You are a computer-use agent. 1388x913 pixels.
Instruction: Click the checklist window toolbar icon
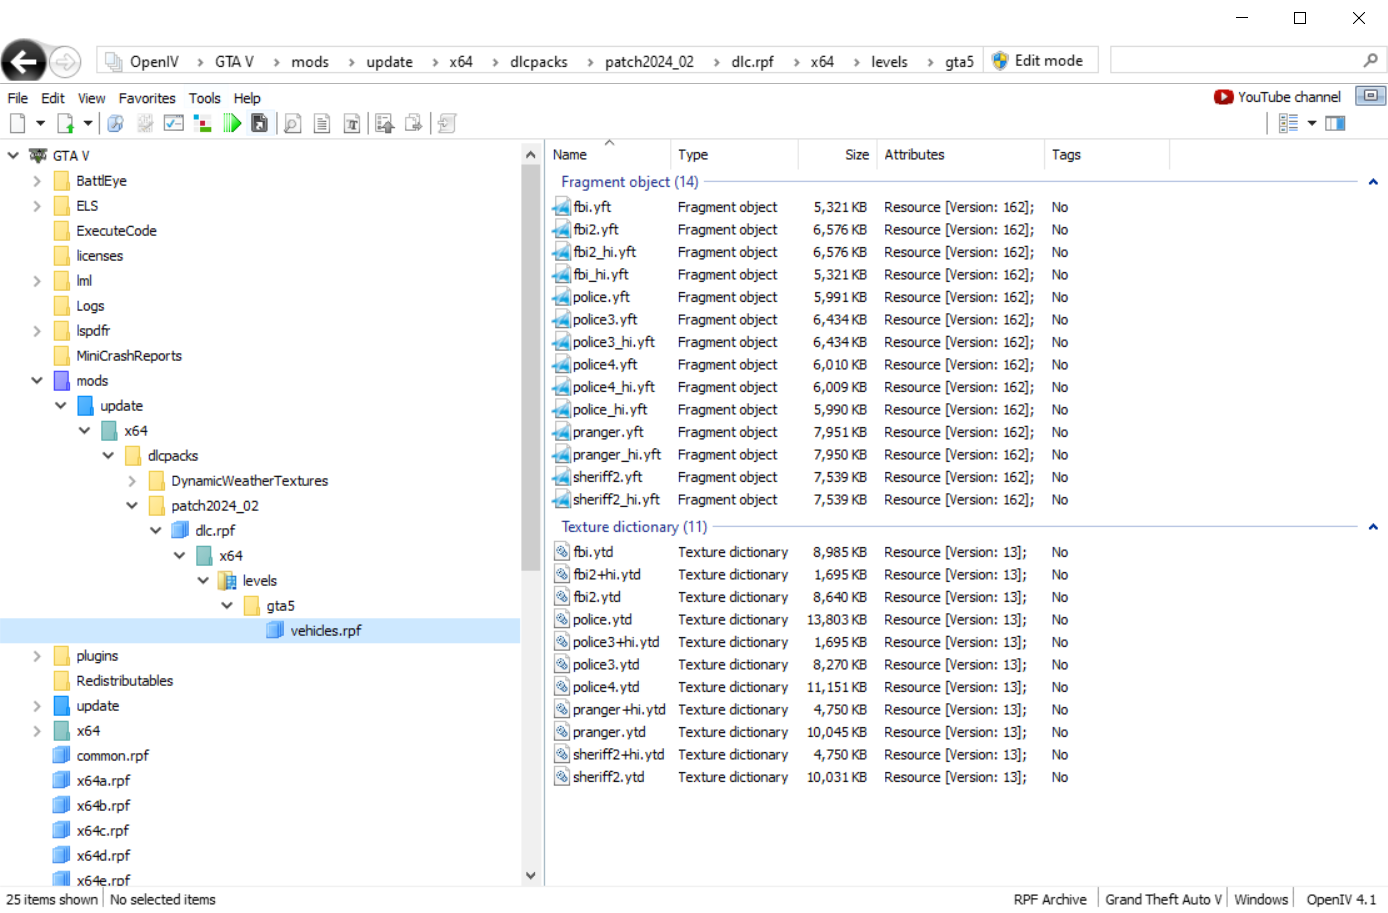(x=174, y=123)
